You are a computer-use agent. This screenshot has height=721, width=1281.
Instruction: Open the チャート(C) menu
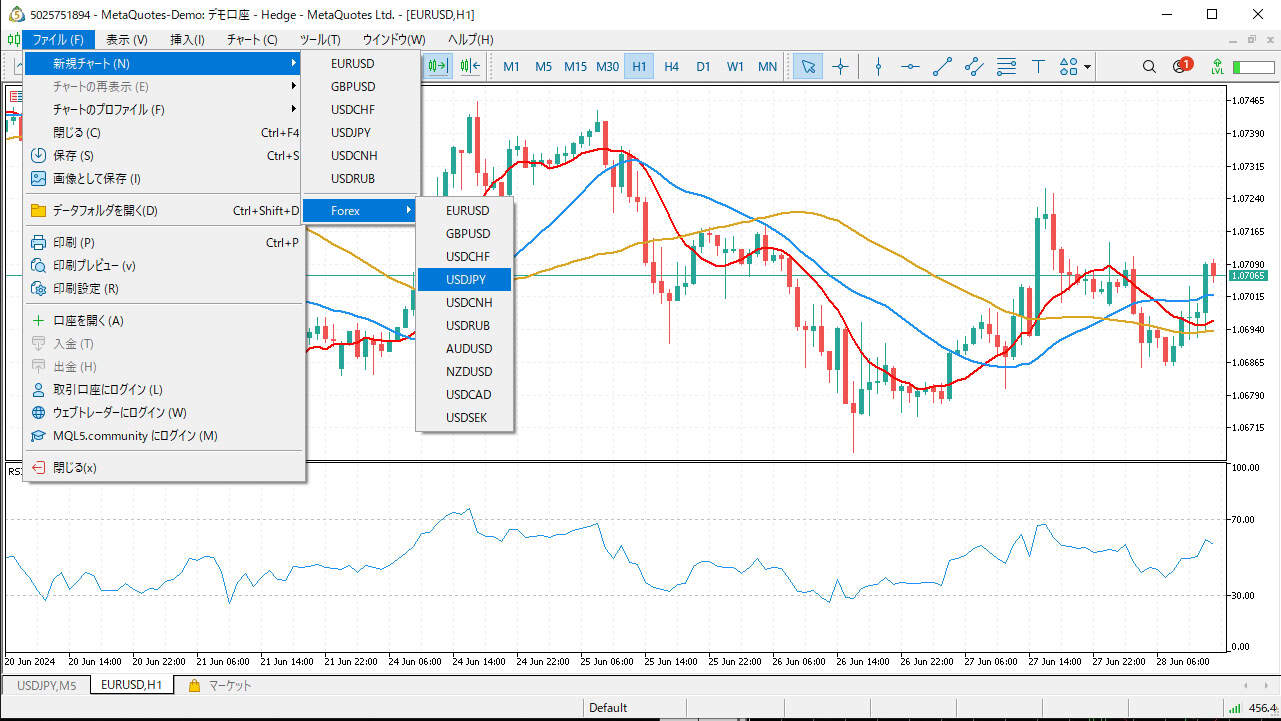coord(252,39)
